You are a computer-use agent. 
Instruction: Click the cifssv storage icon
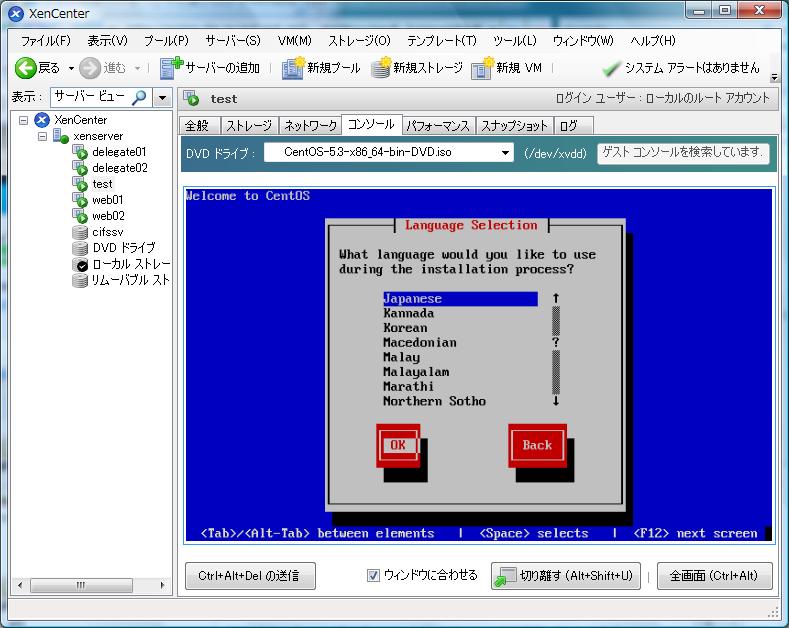point(80,232)
